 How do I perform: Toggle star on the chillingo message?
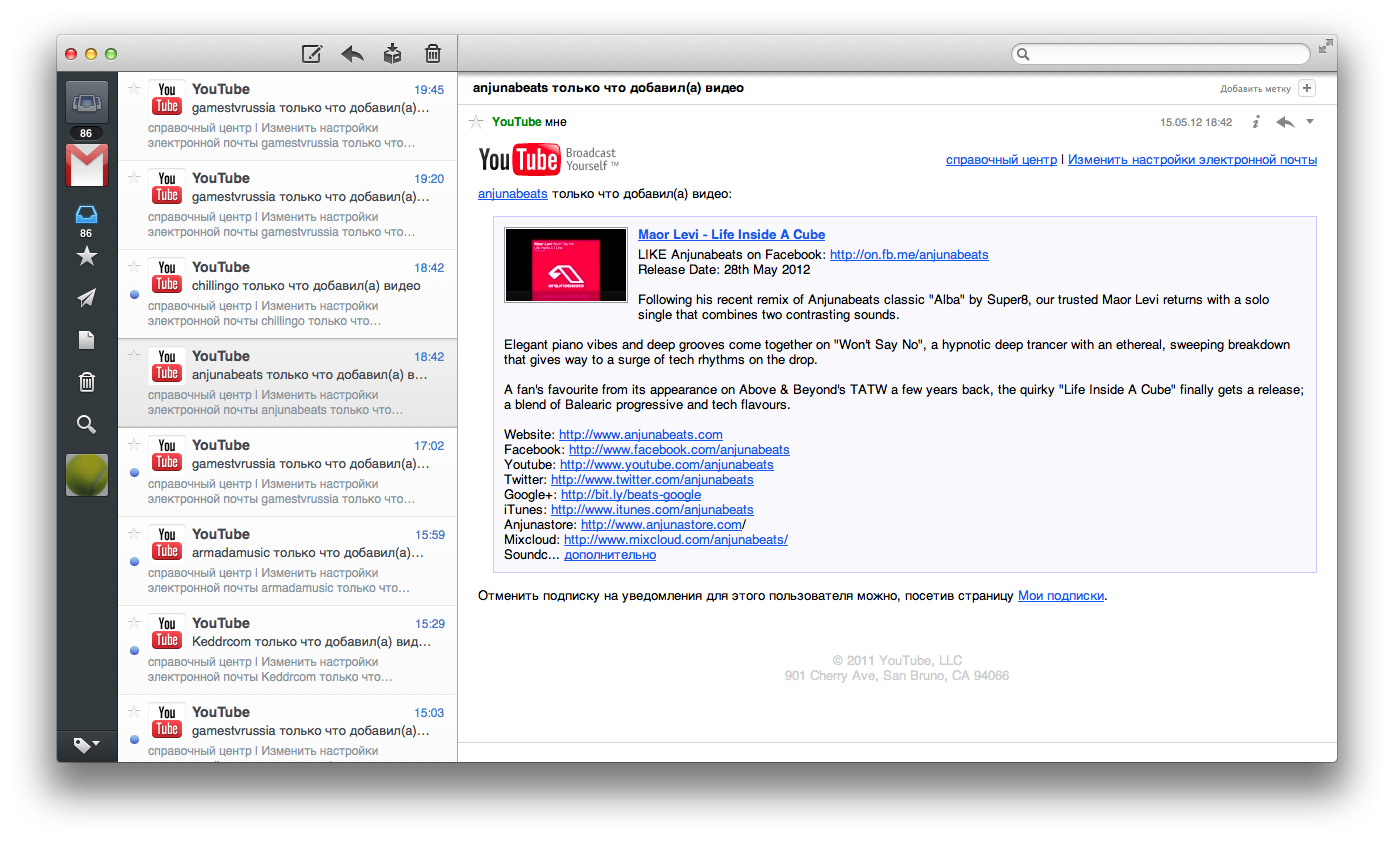pyautogui.click(x=134, y=267)
